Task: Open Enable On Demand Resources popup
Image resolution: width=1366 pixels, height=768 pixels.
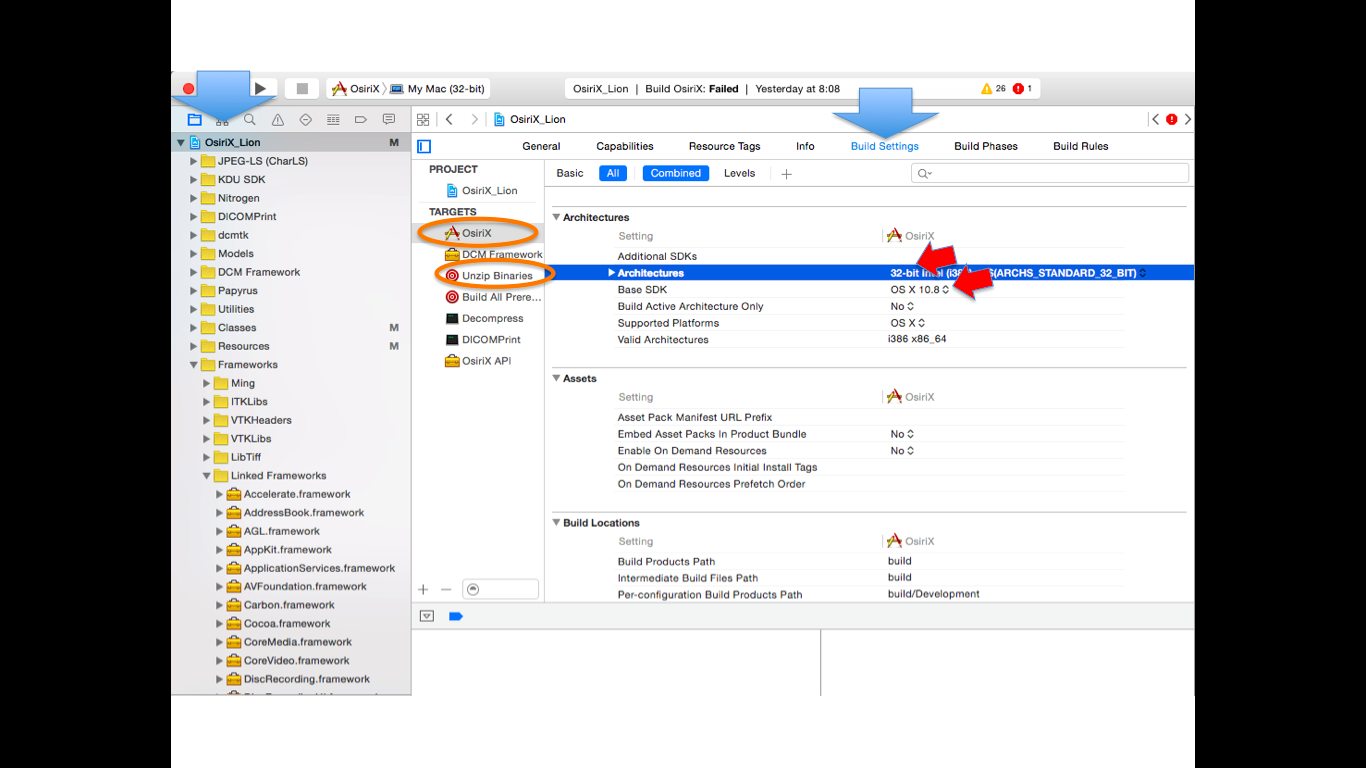Action: [x=902, y=451]
